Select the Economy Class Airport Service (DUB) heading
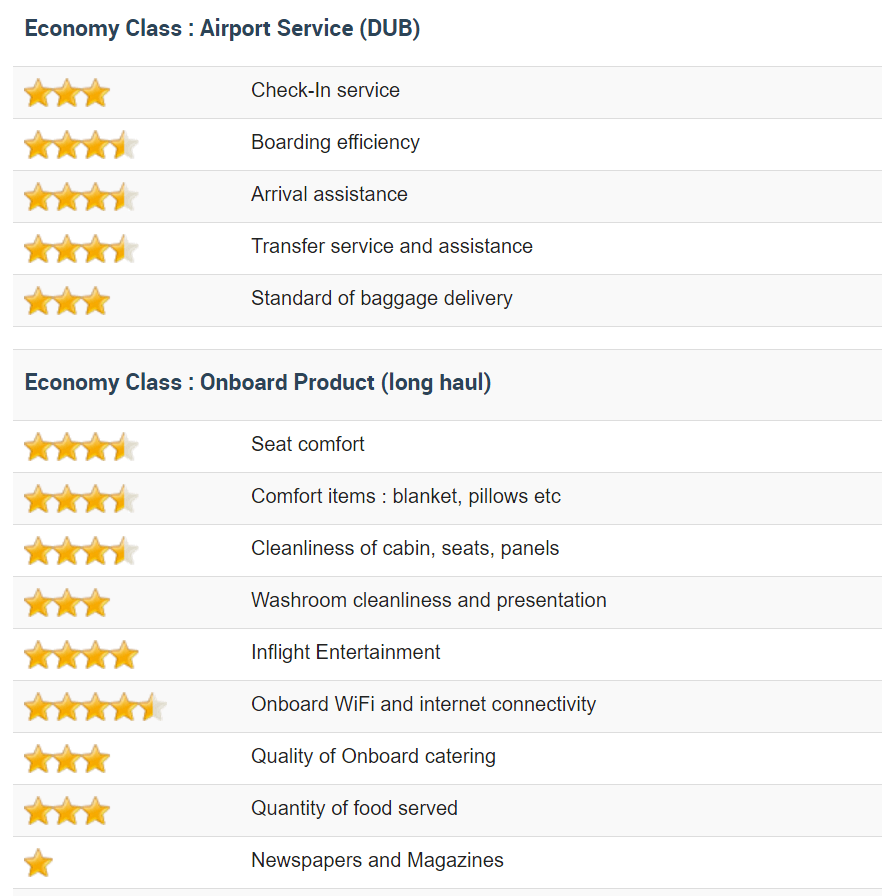Viewport: 892px width, 896px height. (222, 29)
